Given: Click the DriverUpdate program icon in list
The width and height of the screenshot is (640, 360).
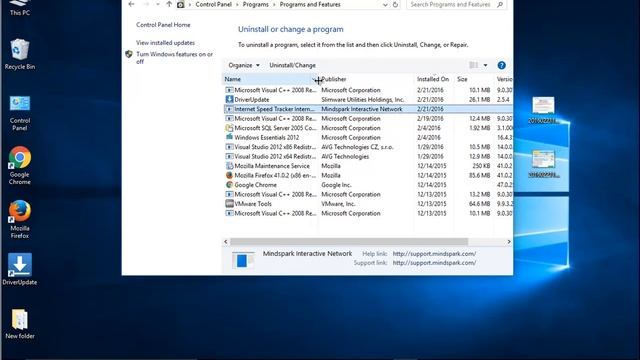Looking at the screenshot, I should click(229, 100).
